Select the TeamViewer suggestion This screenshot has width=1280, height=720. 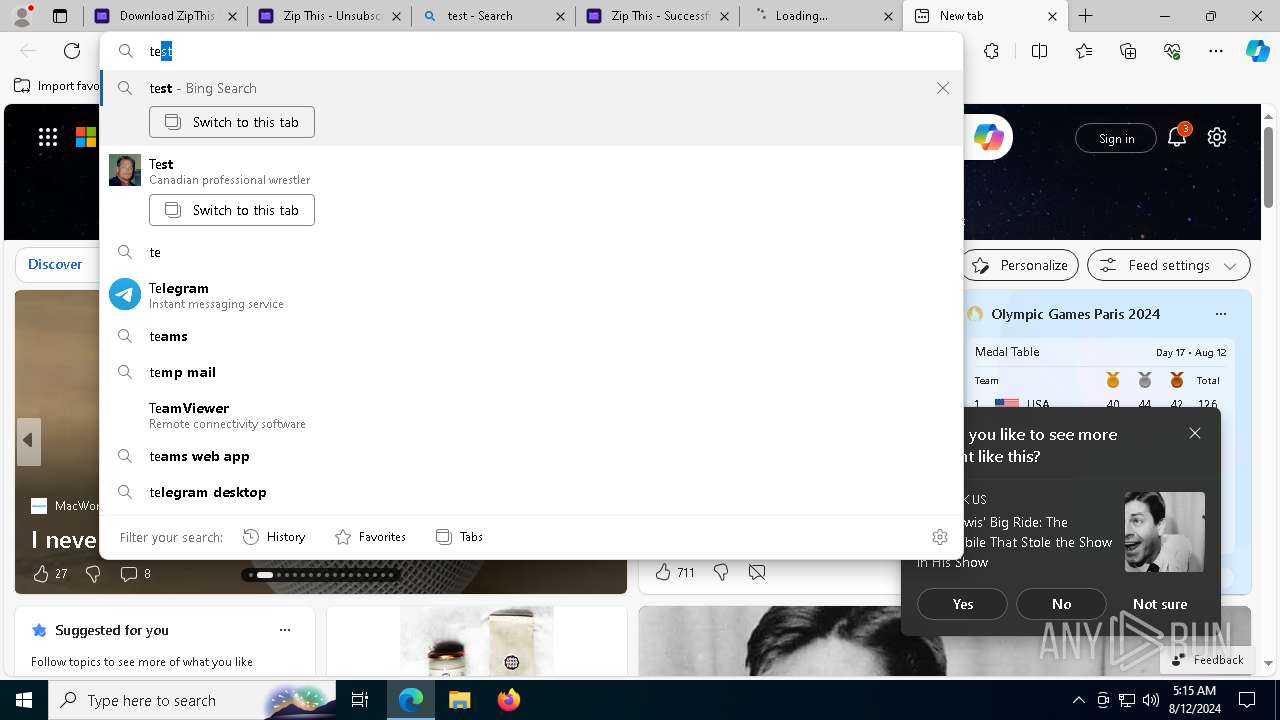pyautogui.click(x=531, y=415)
